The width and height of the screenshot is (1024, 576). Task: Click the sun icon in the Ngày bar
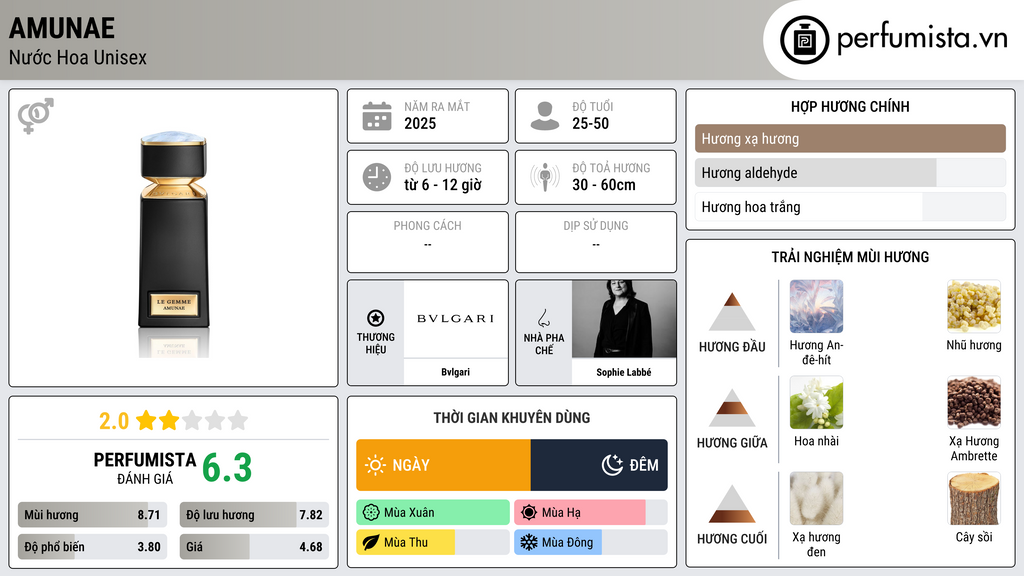coord(376,465)
